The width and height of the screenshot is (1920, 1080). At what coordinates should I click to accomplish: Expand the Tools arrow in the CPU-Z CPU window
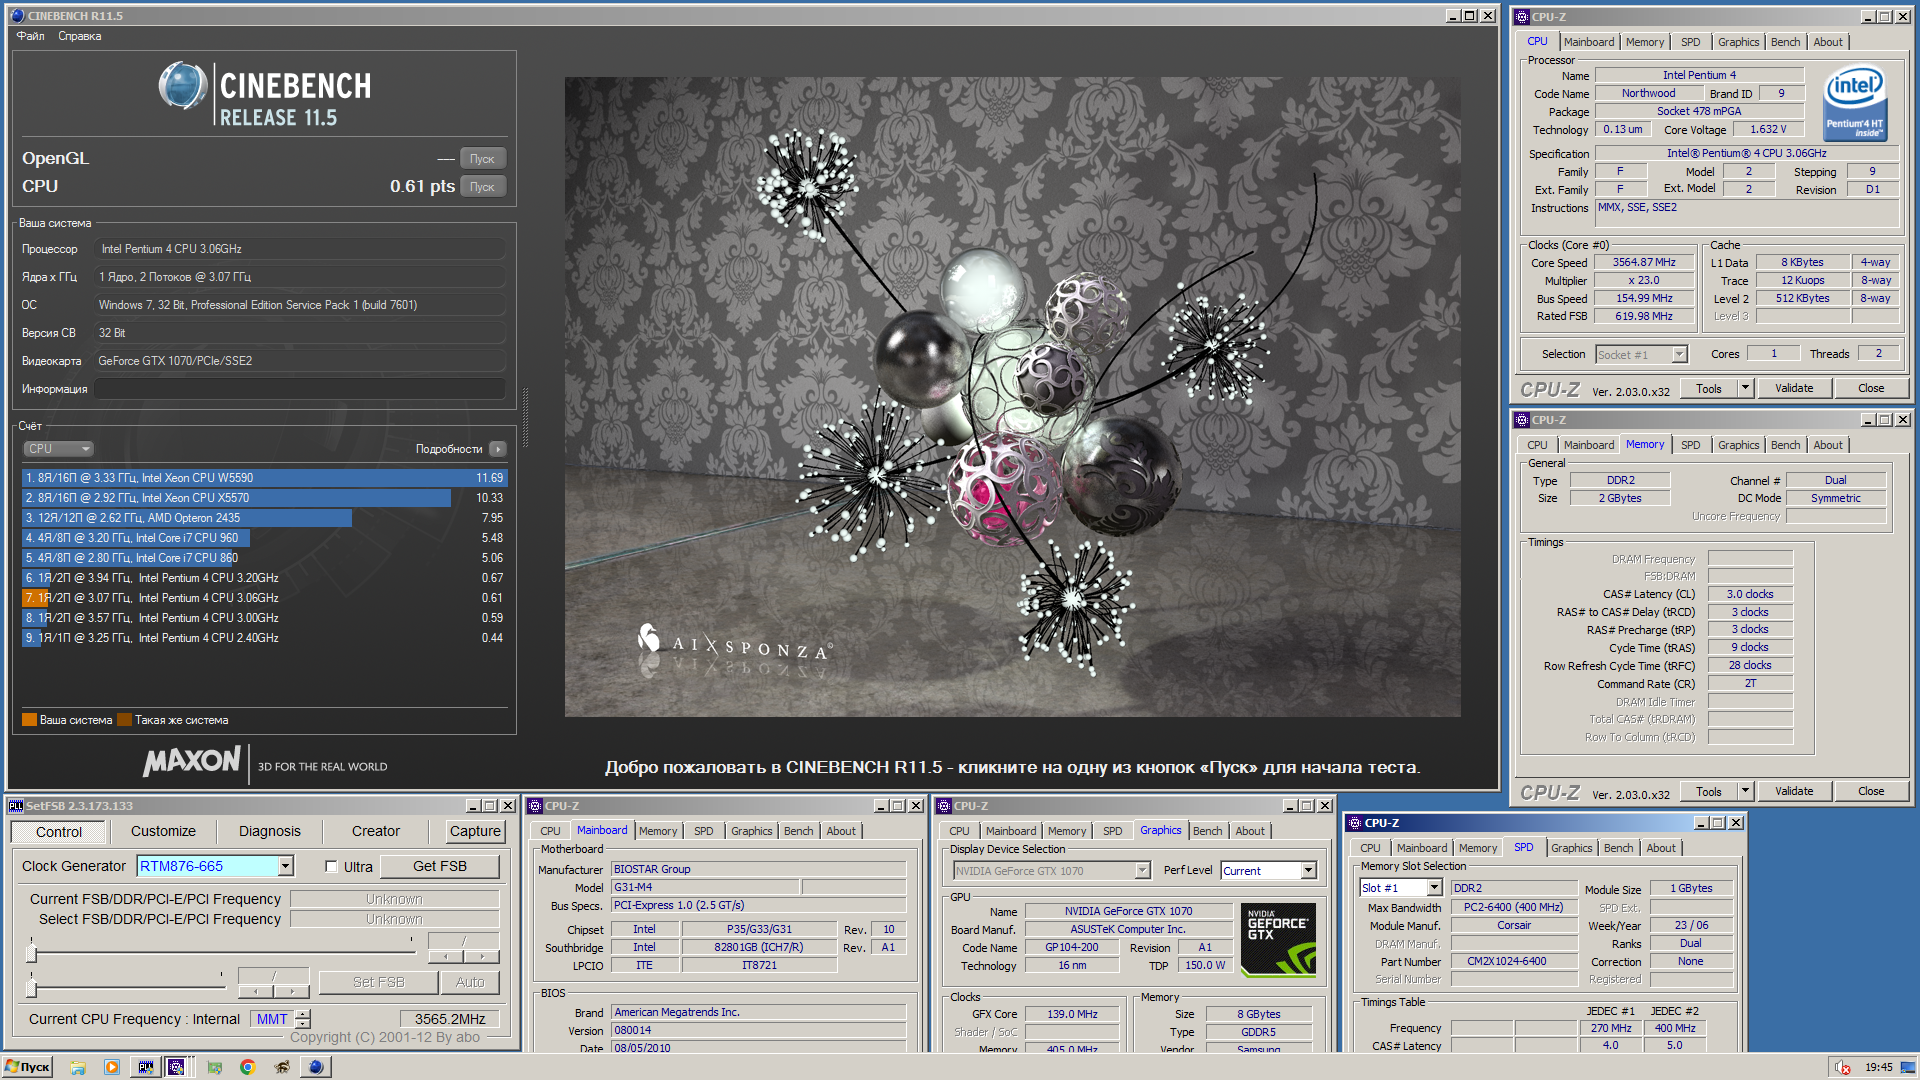tap(1745, 388)
